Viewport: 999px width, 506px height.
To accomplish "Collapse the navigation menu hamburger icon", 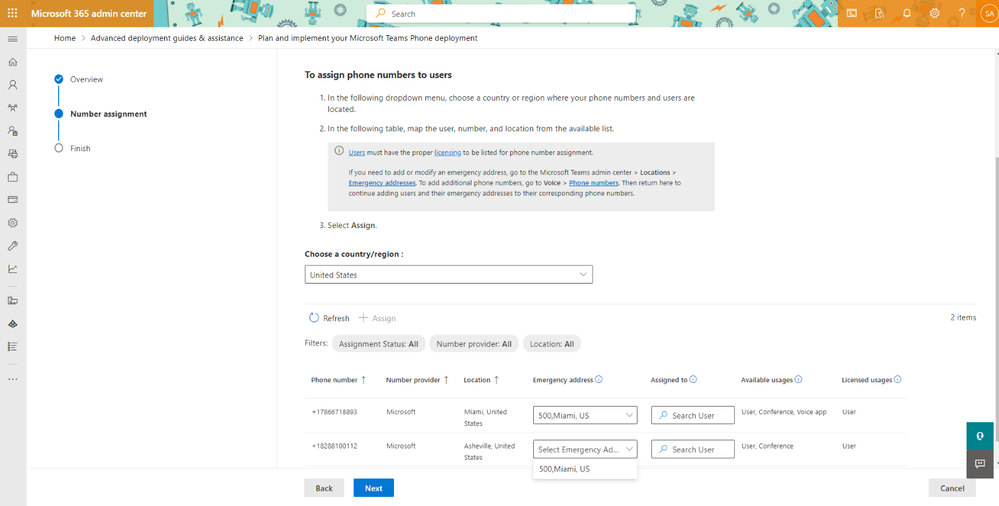I will (13, 39).
